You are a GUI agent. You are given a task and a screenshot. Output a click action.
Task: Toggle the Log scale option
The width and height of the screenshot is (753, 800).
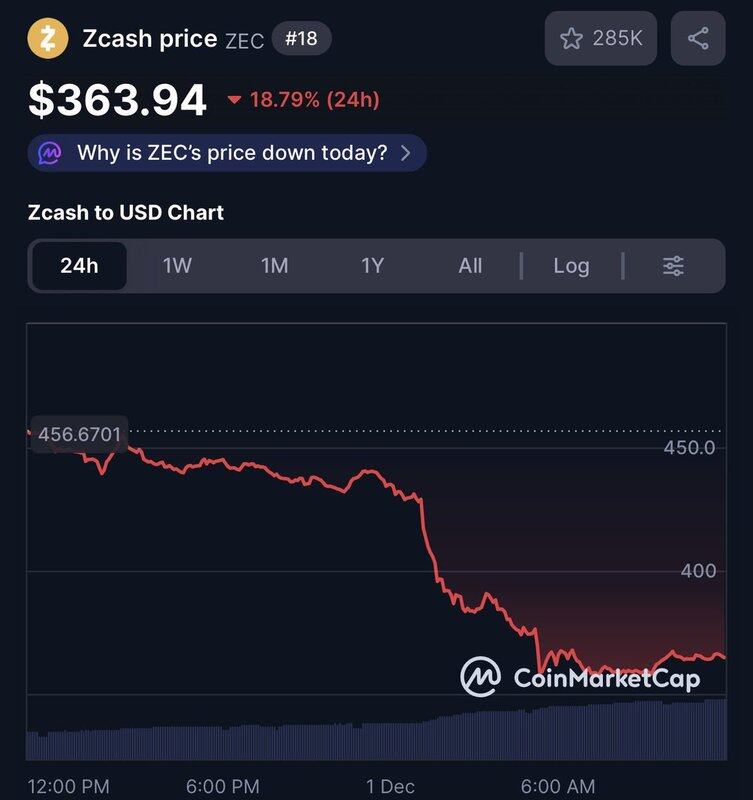(571, 266)
